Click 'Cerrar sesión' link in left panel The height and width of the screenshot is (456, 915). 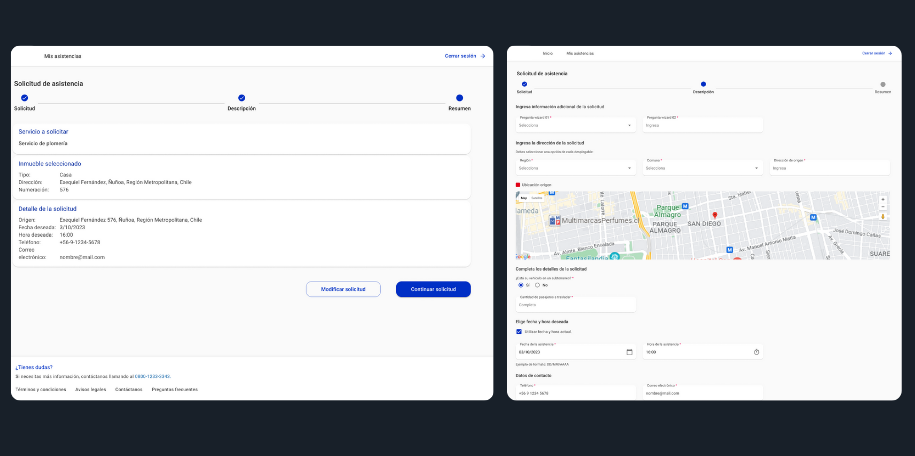pos(464,56)
